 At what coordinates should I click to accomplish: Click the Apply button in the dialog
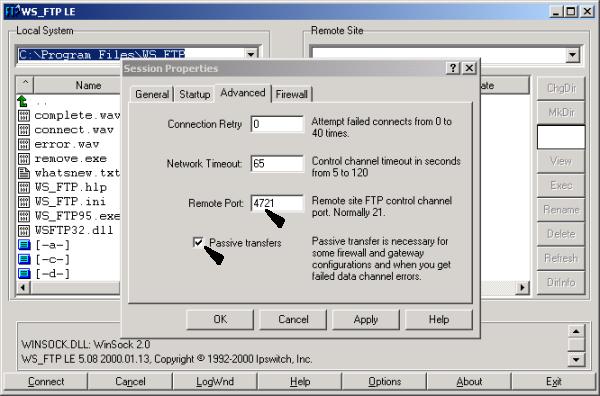tap(366, 319)
